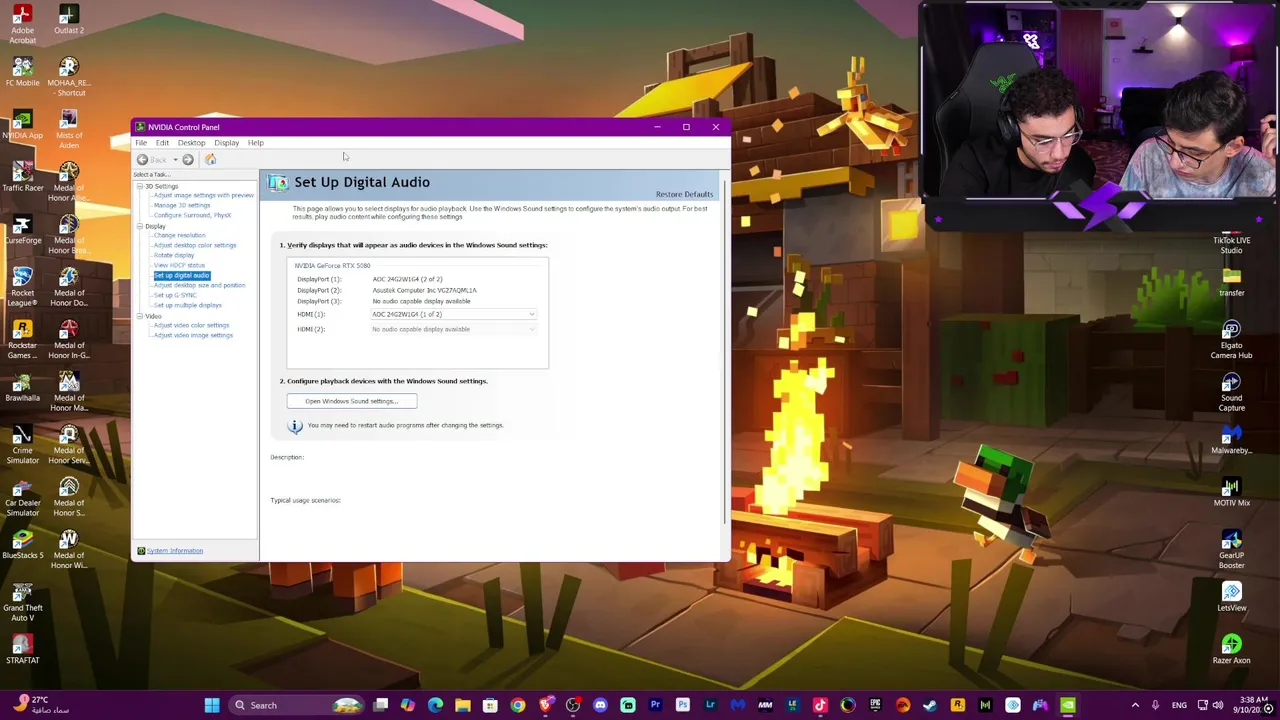Open the Display menu
1280x720 pixels.
226,143
